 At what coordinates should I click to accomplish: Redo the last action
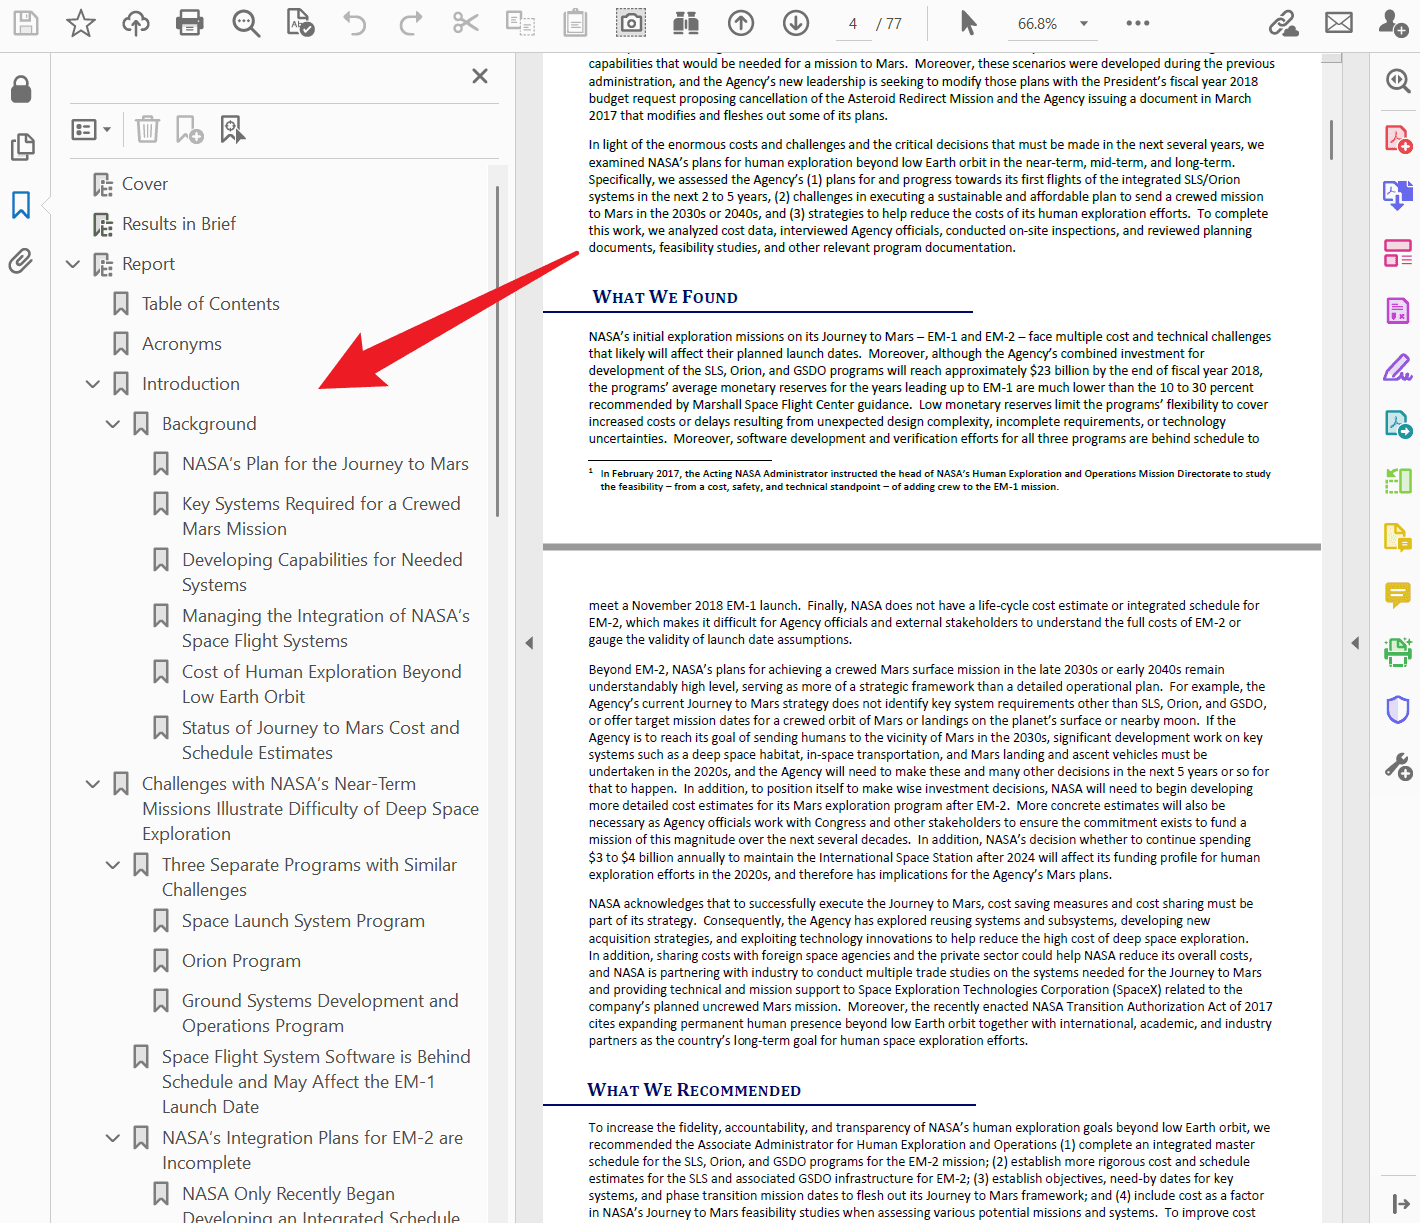point(411,23)
